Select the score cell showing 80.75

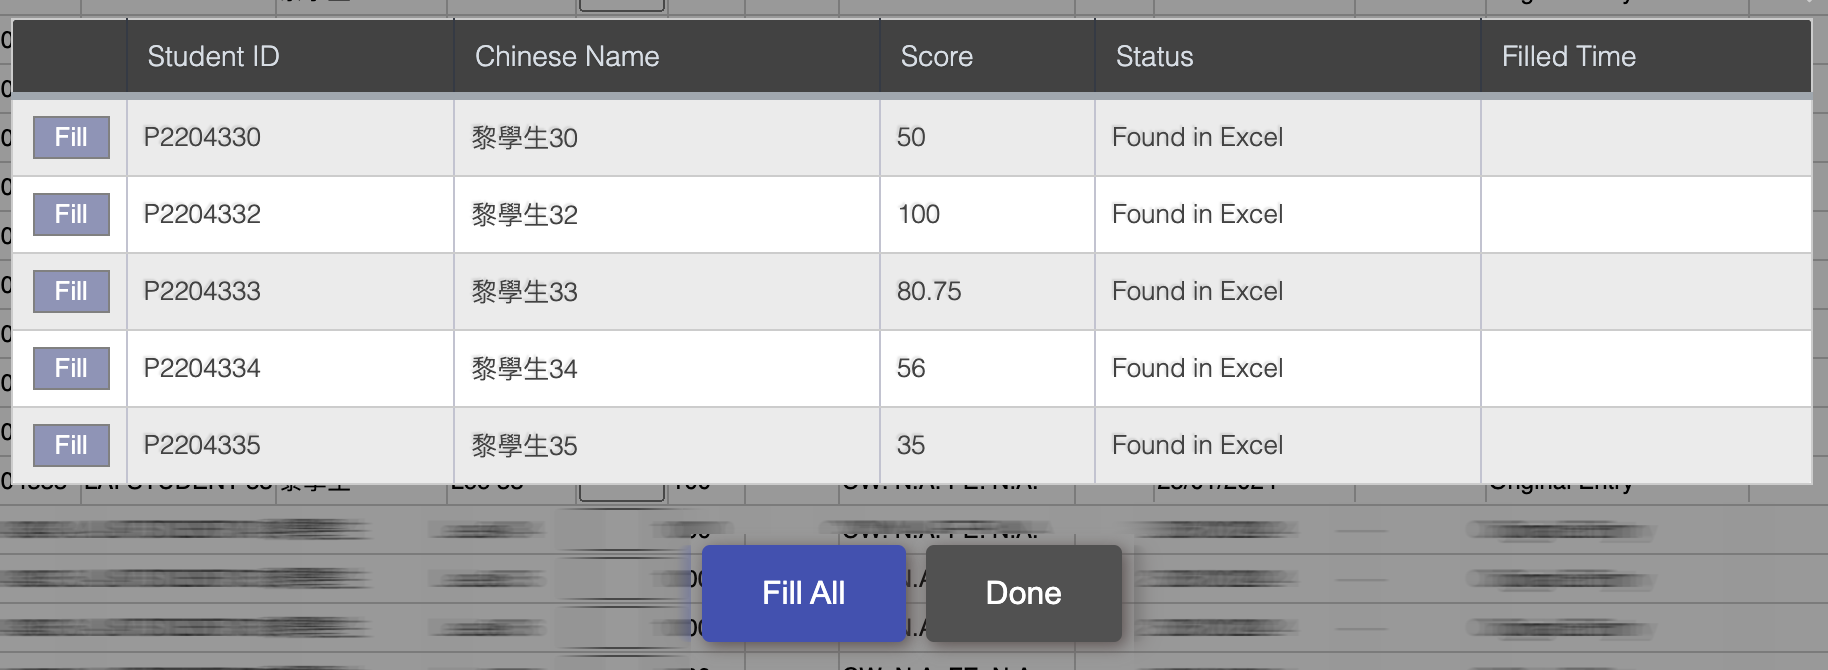point(987,291)
